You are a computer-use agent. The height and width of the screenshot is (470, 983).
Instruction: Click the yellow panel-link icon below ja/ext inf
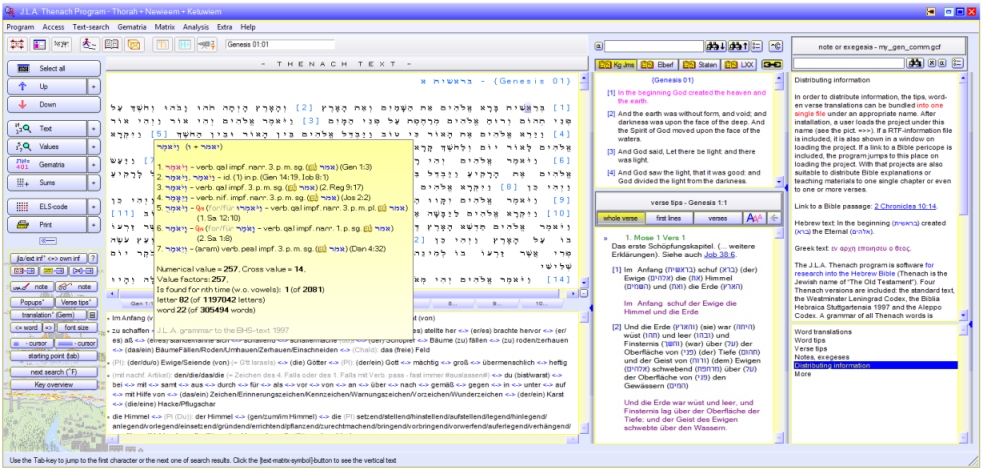tap(55, 271)
